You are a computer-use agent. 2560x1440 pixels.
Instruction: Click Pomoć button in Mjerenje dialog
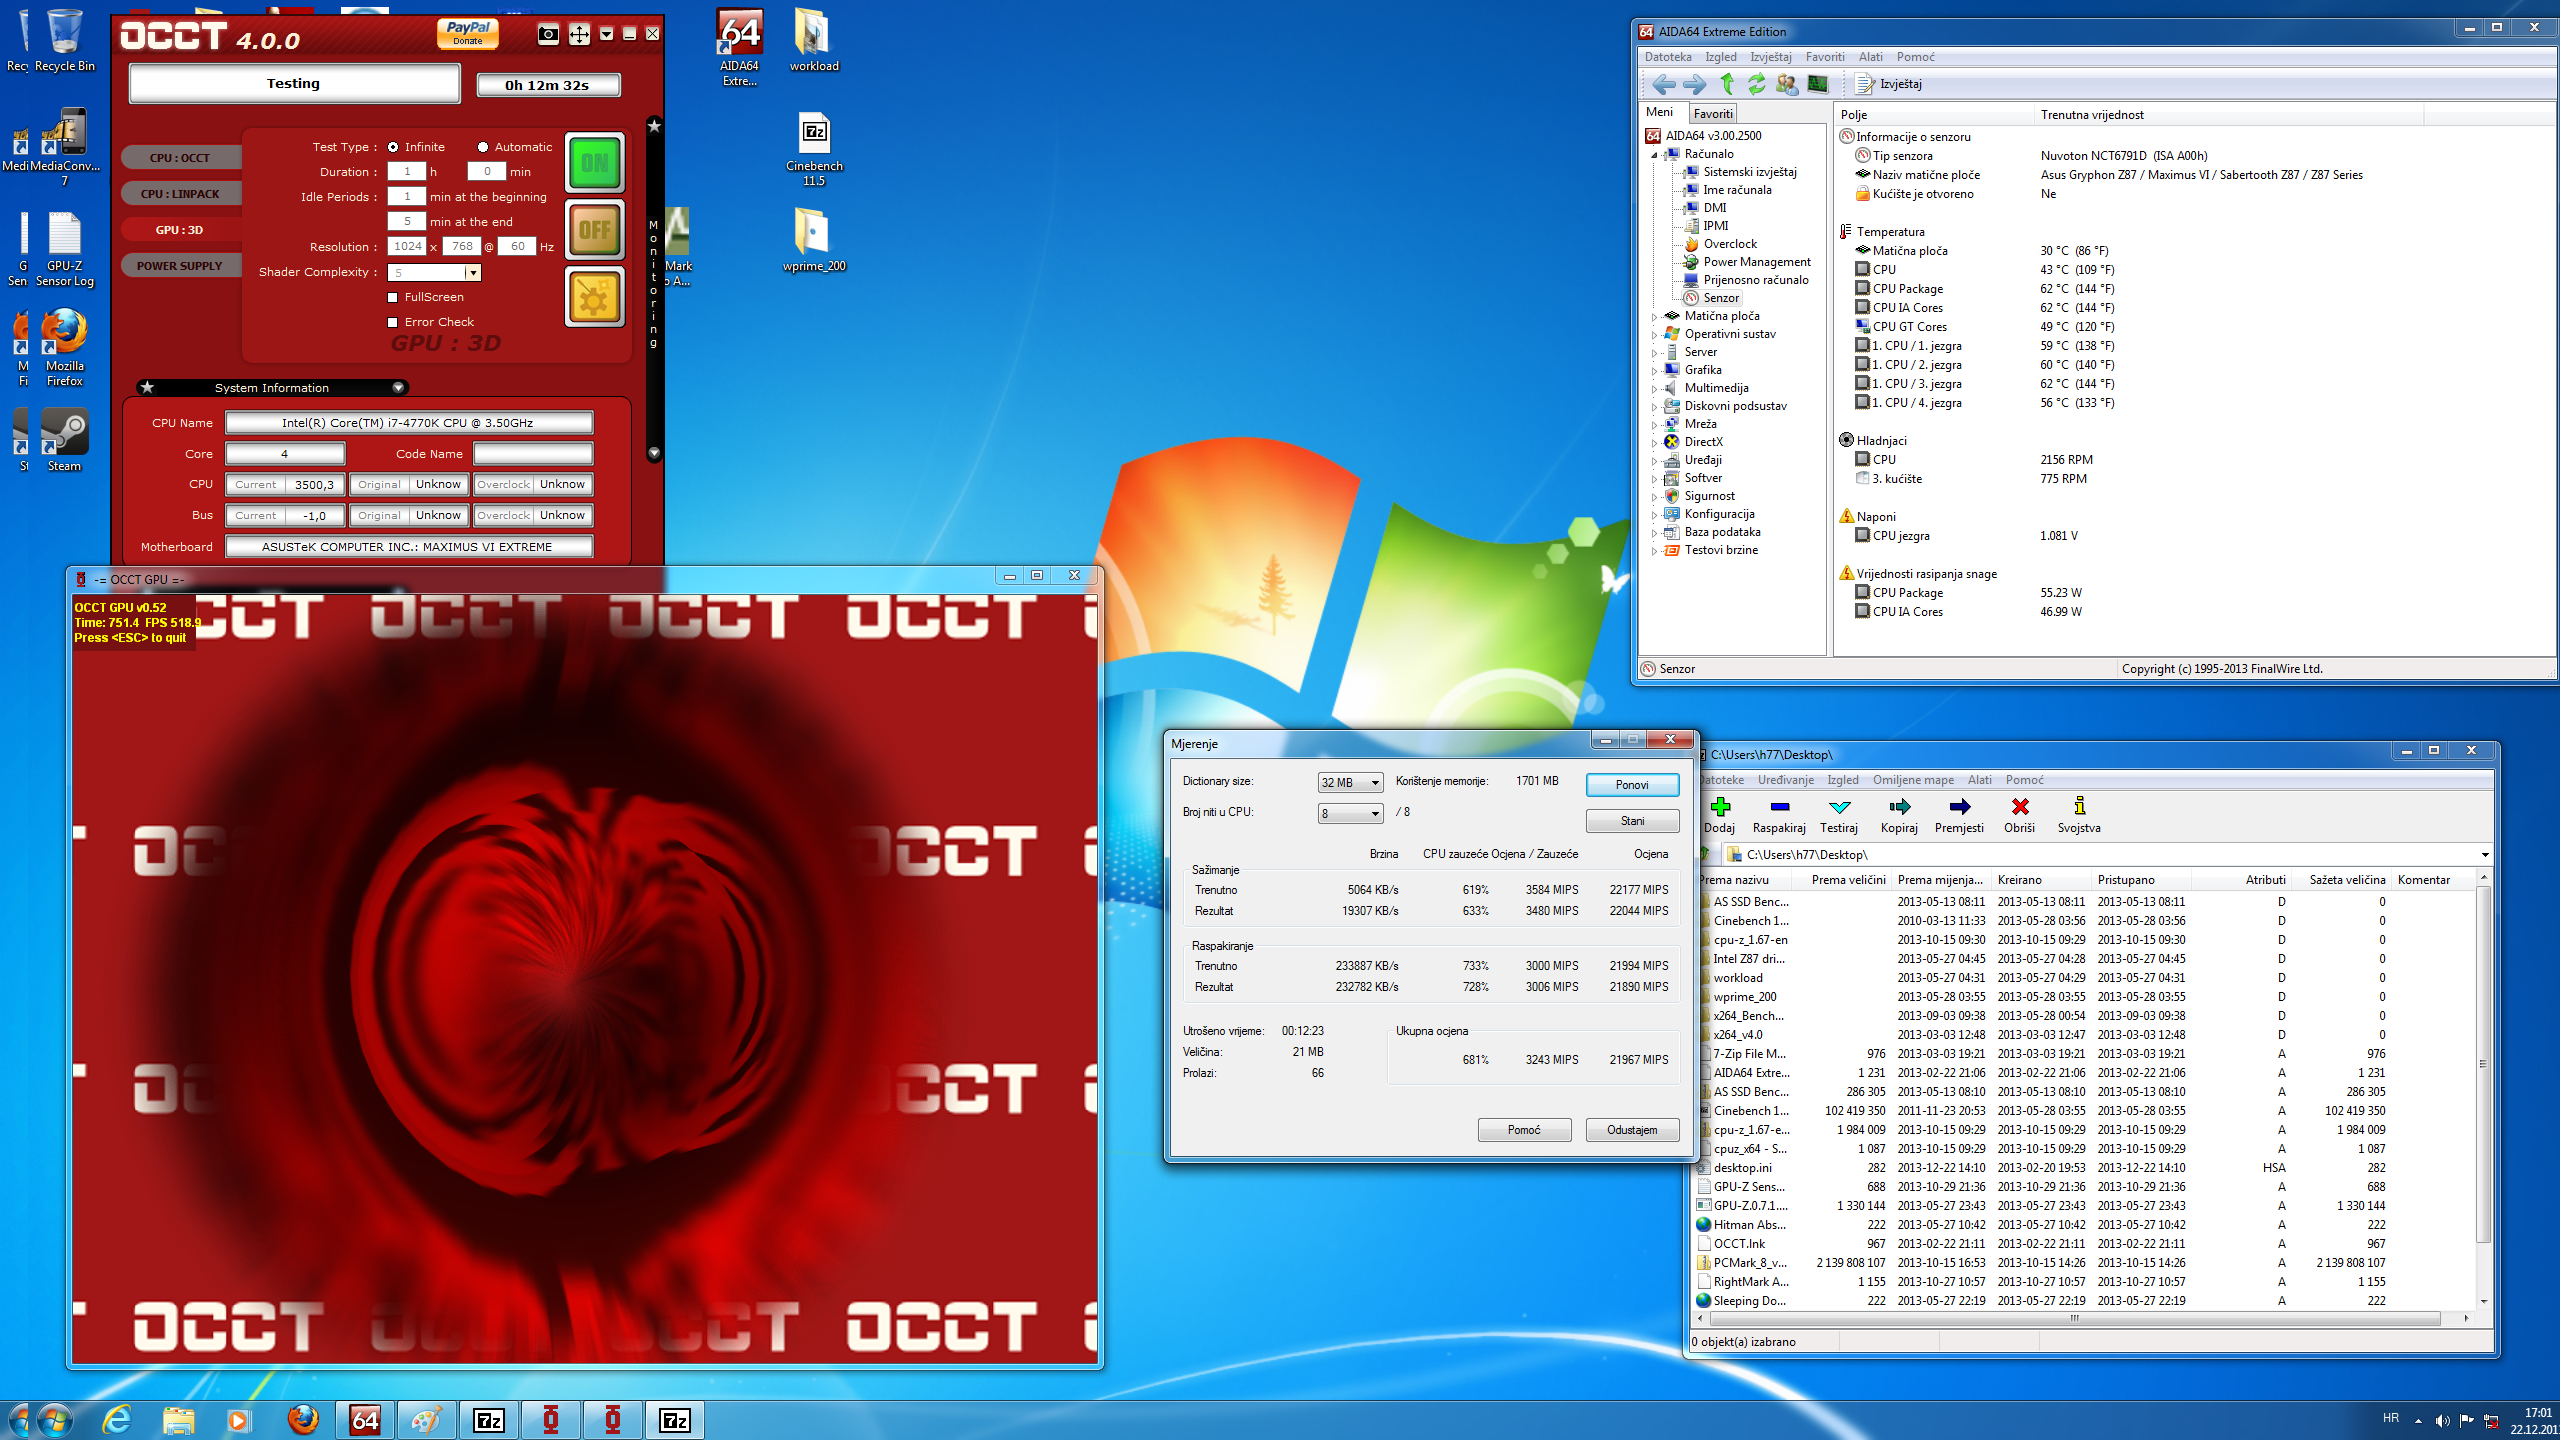click(x=1524, y=1130)
